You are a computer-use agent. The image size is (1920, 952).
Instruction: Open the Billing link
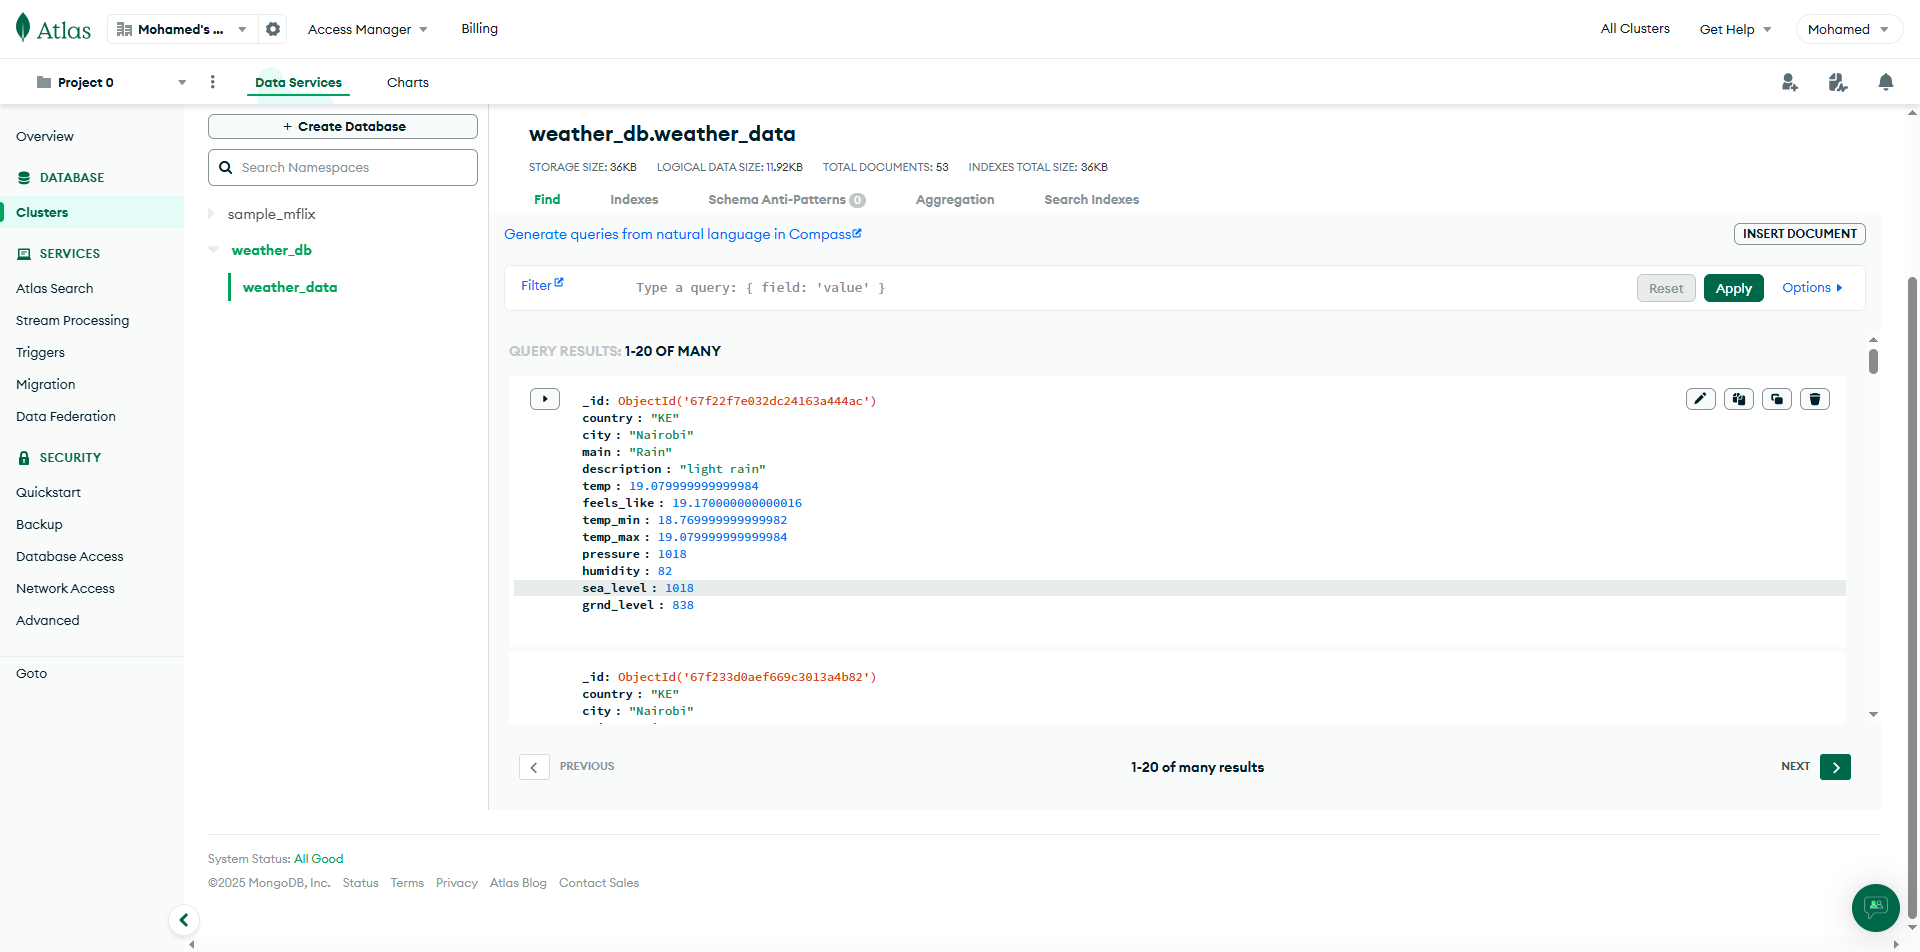(479, 28)
